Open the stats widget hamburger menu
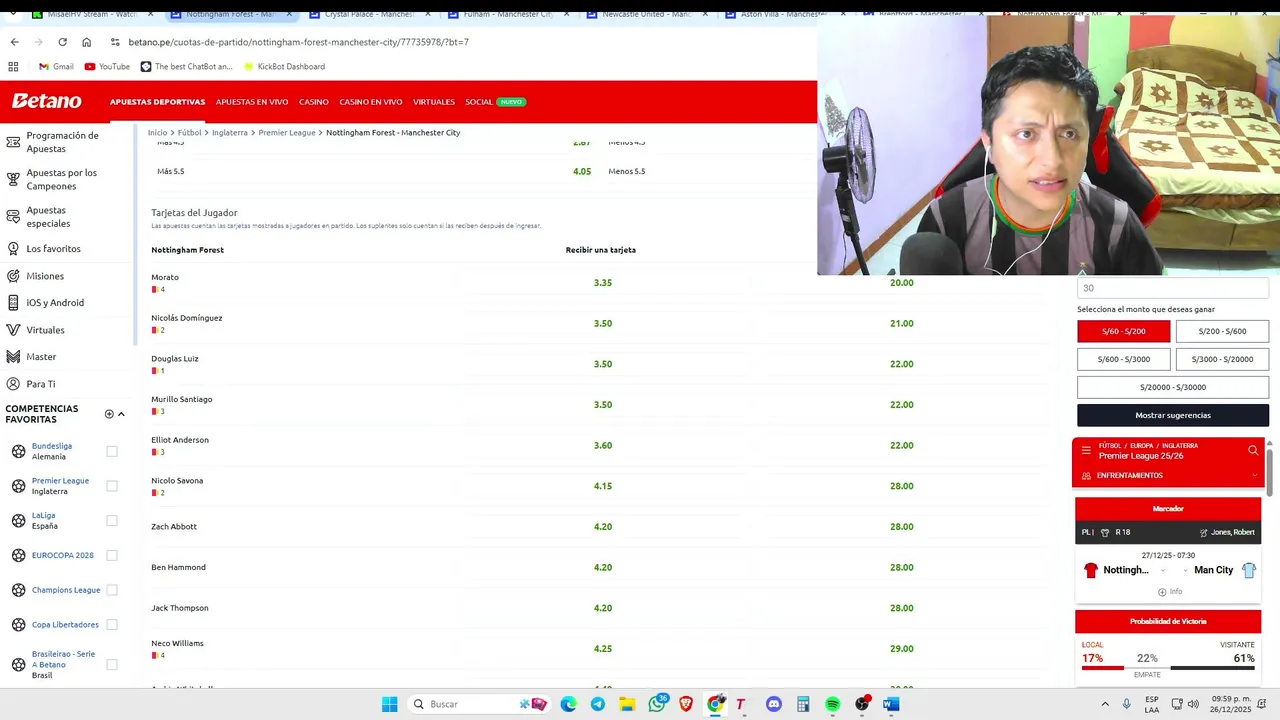This screenshot has width=1280, height=720. click(1086, 451)
